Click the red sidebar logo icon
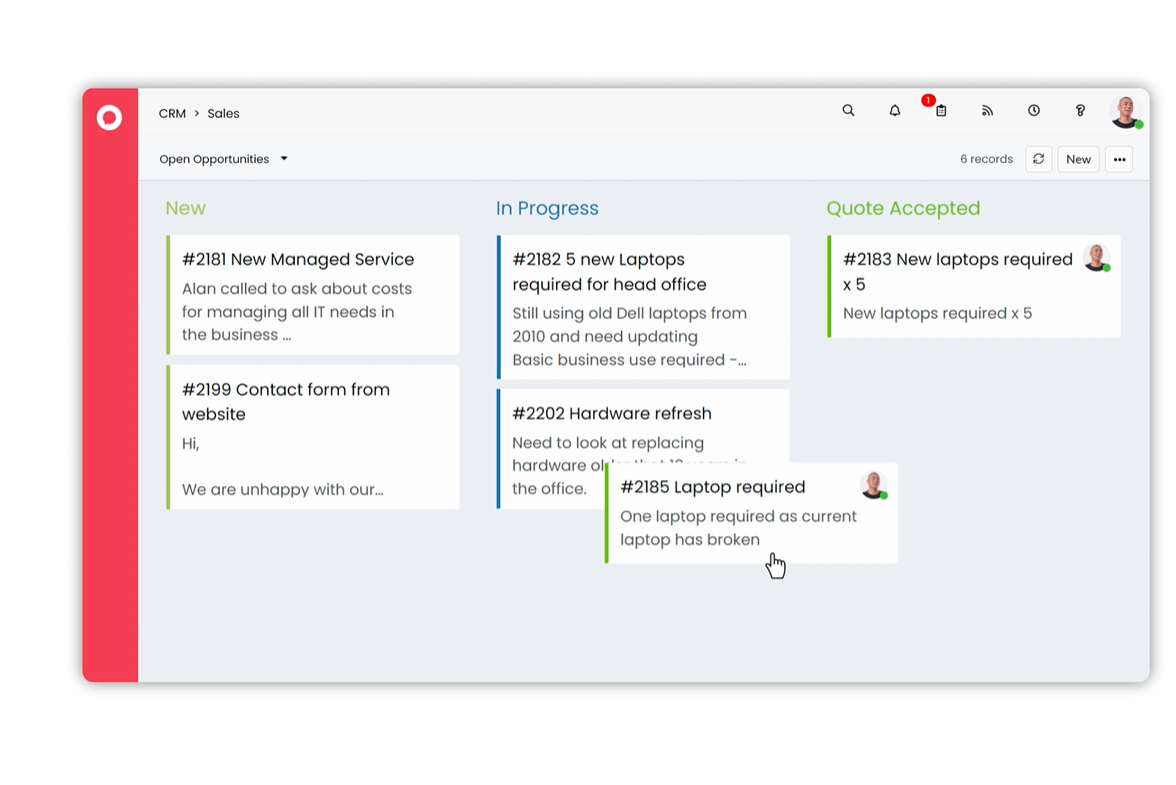 110,118
